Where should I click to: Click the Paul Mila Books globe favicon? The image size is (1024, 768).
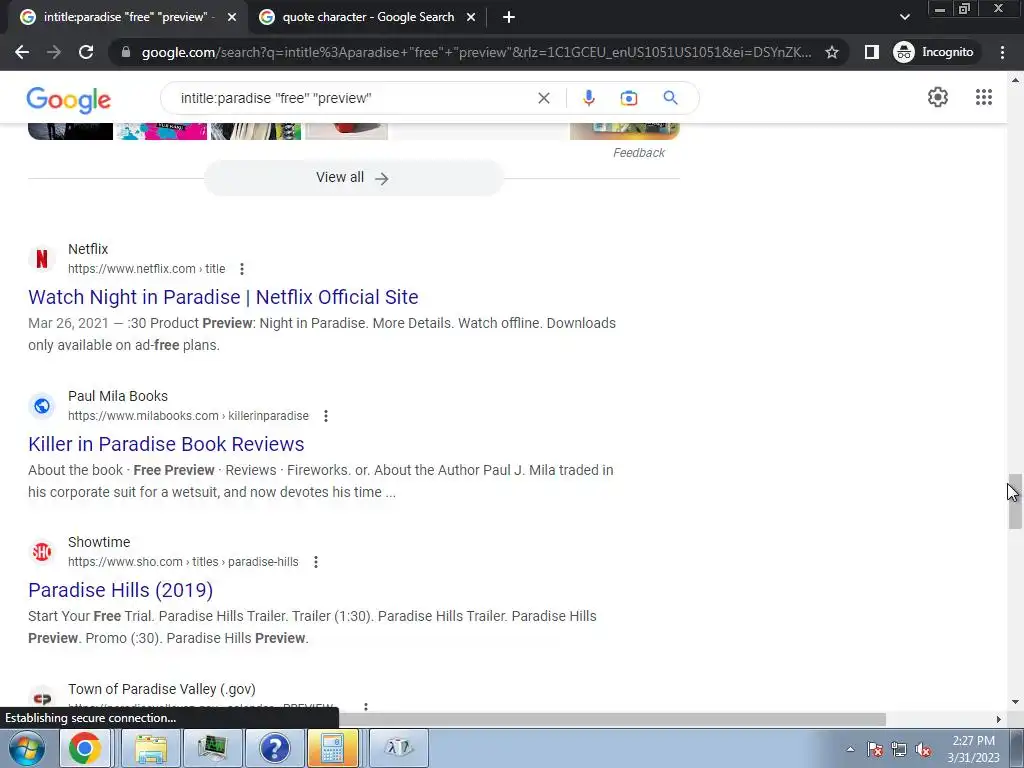pos(42,406)
